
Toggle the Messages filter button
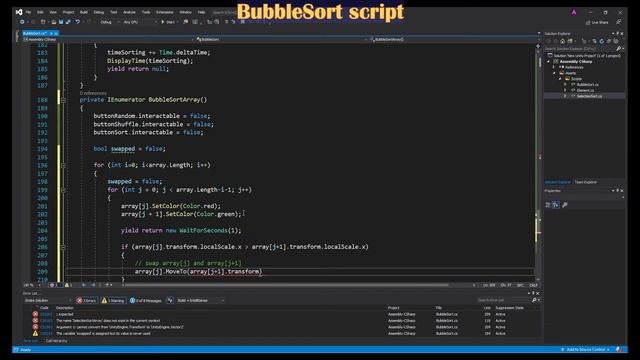pyautogui.click(x=145, y=300)
